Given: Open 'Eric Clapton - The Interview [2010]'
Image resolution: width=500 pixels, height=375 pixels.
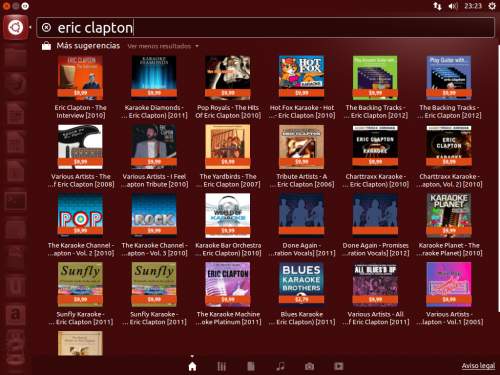Looking at the screenshot, I should (x=80, y=88).
